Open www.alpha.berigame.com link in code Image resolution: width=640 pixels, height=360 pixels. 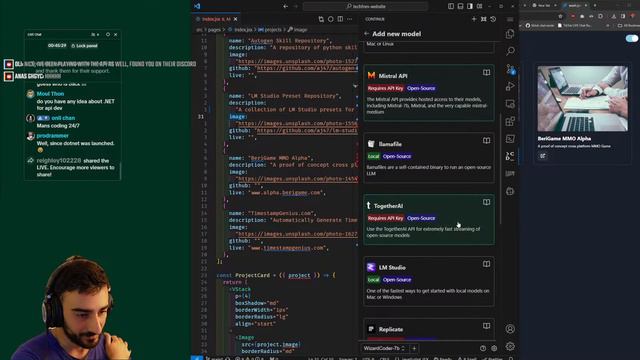(x=286, y=192)
